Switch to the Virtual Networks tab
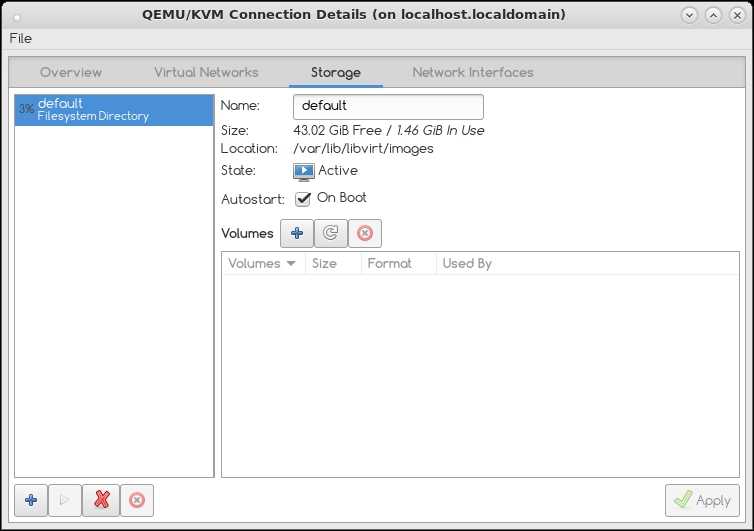754x531 pixels. (206, 73)
